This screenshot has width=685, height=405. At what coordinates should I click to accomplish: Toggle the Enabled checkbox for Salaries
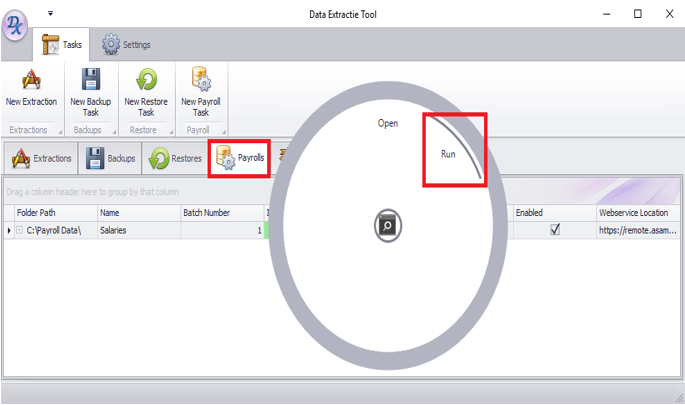(555, 230)
